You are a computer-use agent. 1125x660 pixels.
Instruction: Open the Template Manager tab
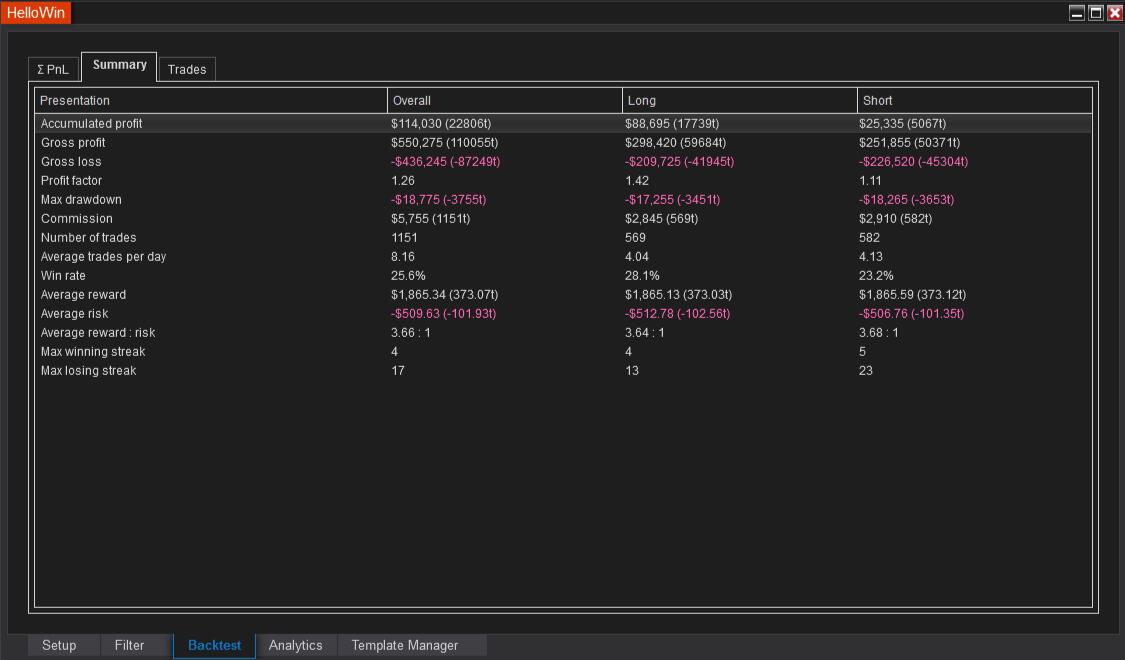click(x=405, y=645)
